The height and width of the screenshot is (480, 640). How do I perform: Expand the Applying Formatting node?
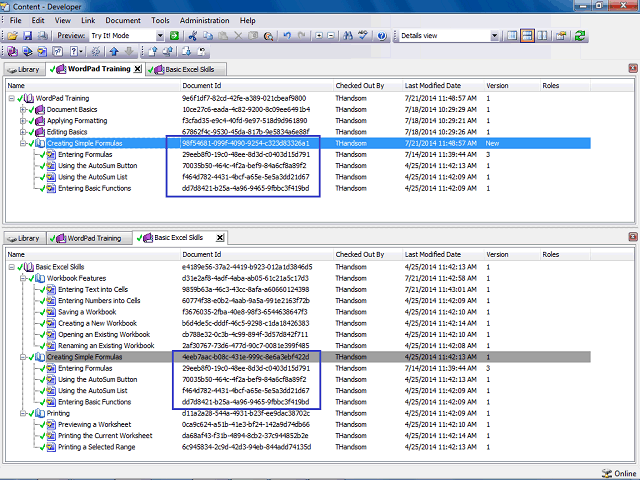coord(23,121)
